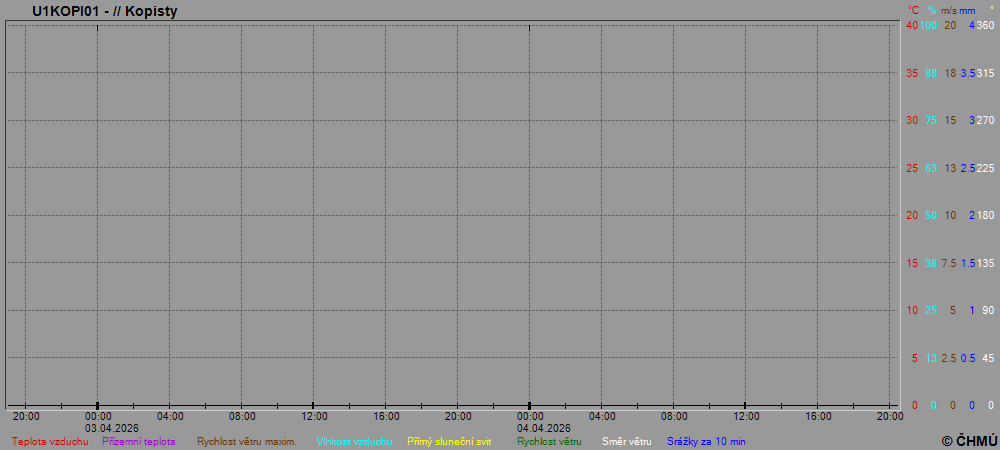1000x450 pixels.
Task: Click the Teplota vzduchu legend label
Action: click(x=50, y=441)
